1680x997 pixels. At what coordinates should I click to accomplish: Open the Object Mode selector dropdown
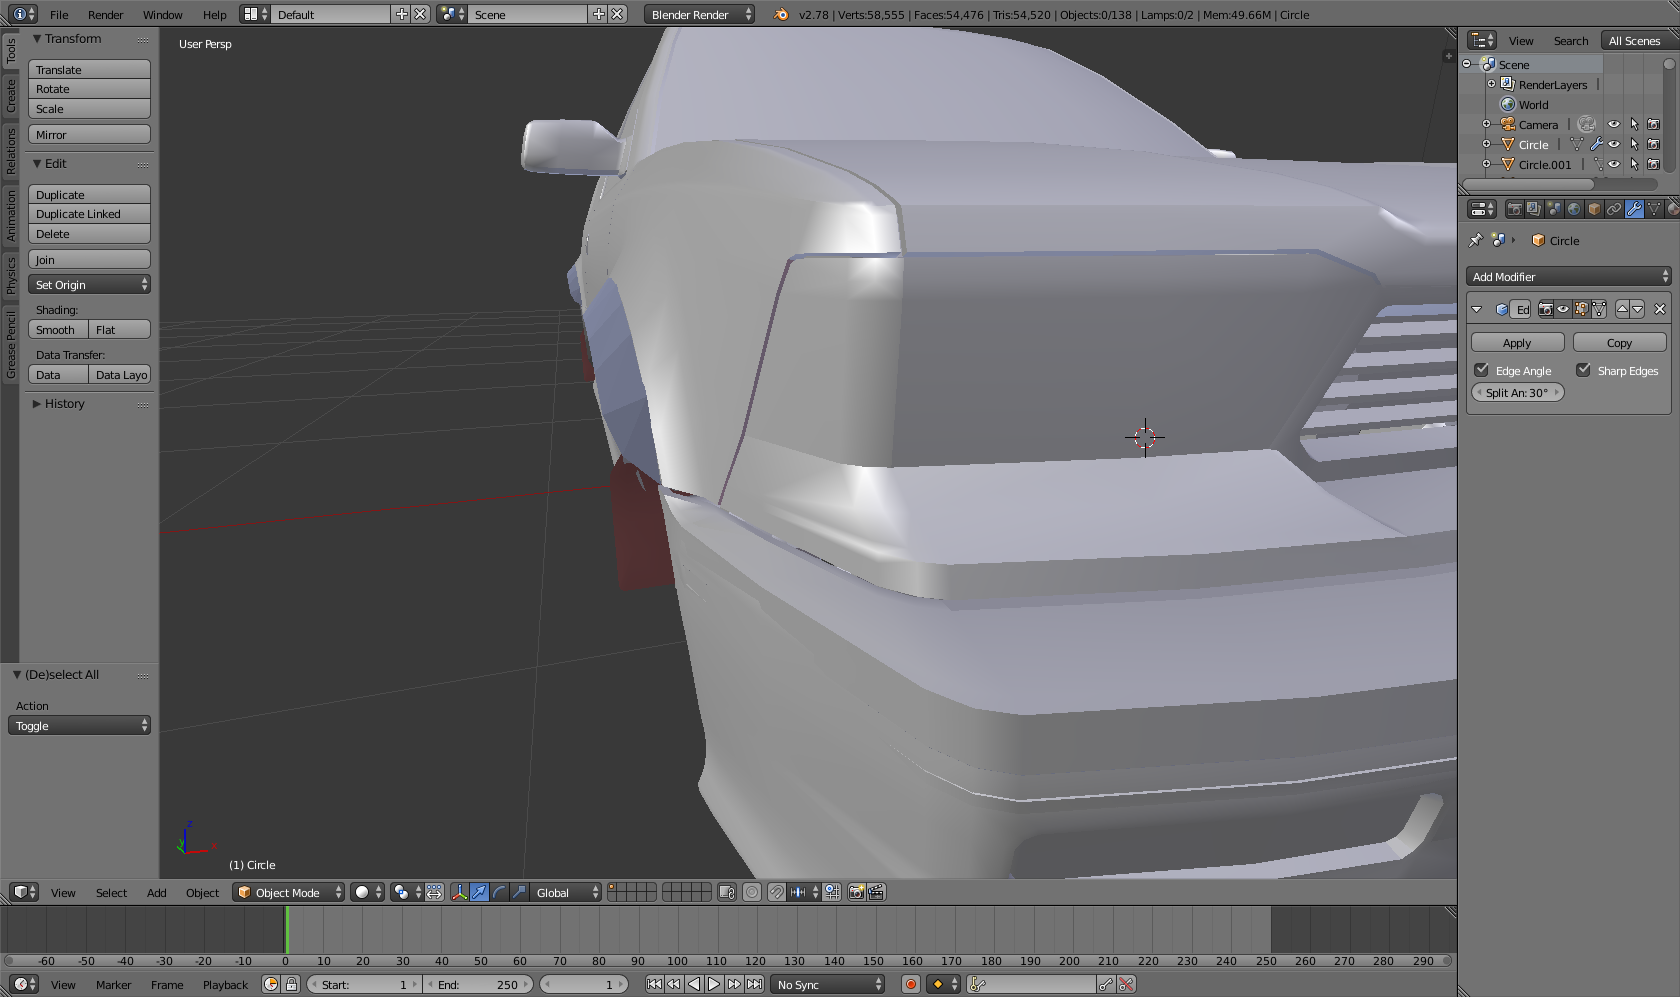(289, 892)
